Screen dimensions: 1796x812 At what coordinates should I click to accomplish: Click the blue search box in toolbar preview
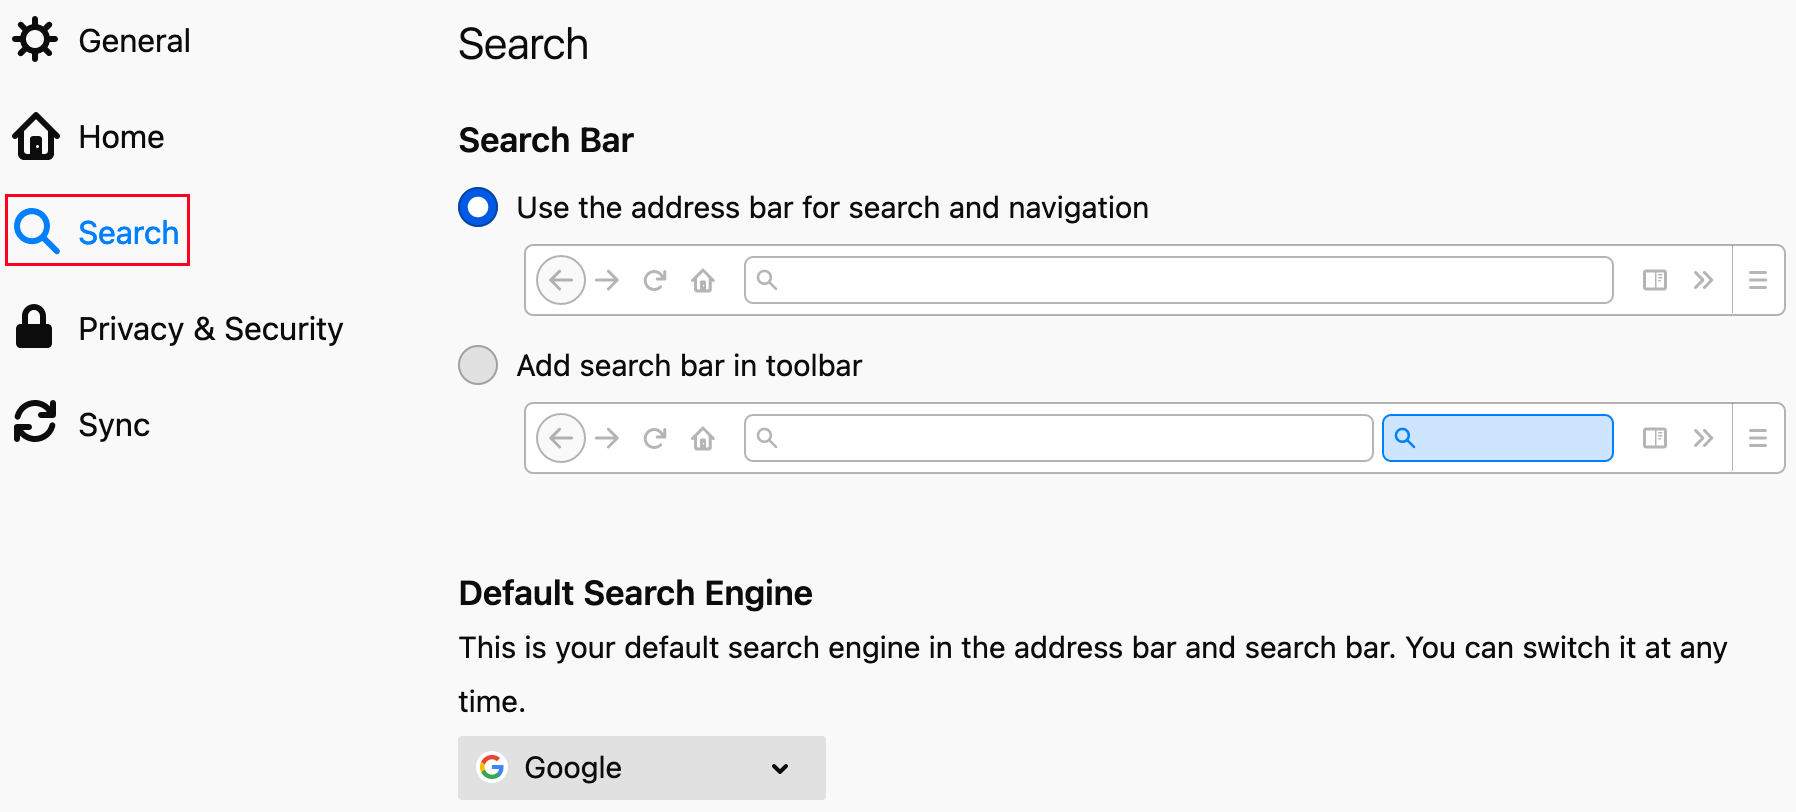pyautogui.click(x=1497, y=438)
